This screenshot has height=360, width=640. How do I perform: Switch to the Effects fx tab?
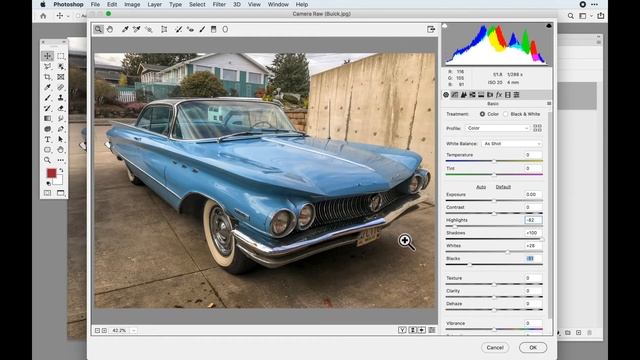point(499,95)
